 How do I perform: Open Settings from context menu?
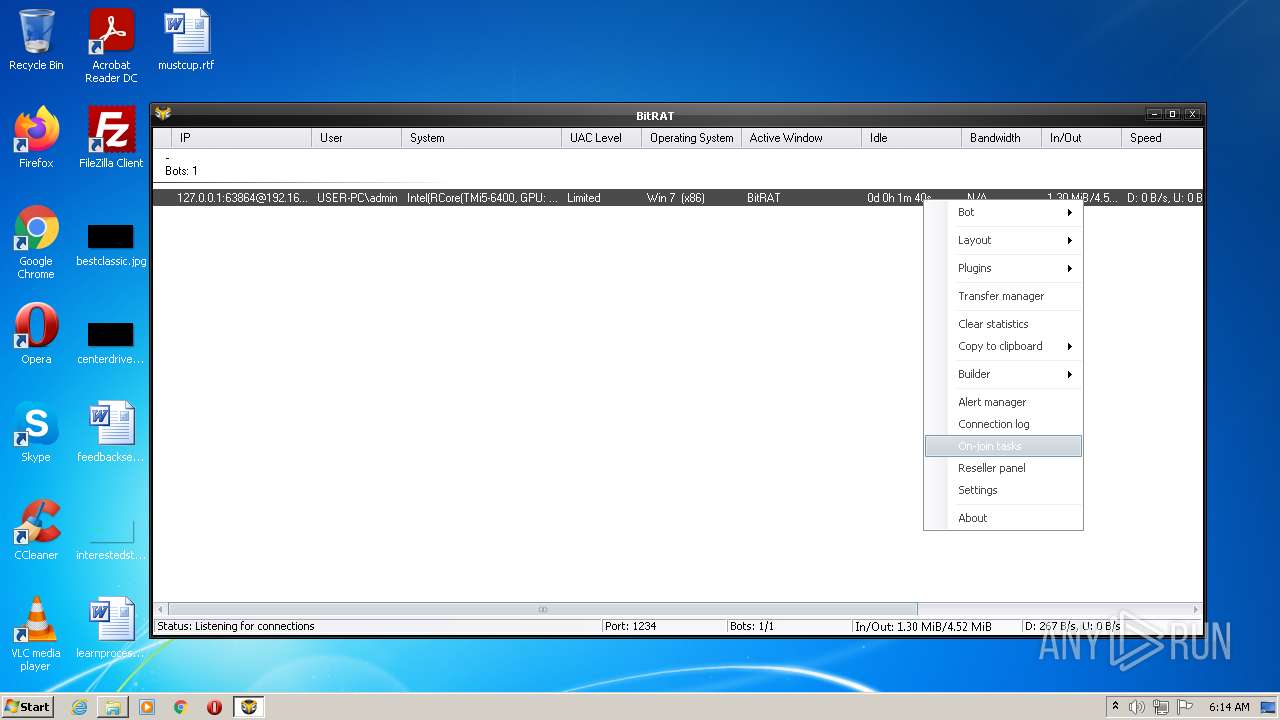pyautogui.click(x=1003, y=490)
